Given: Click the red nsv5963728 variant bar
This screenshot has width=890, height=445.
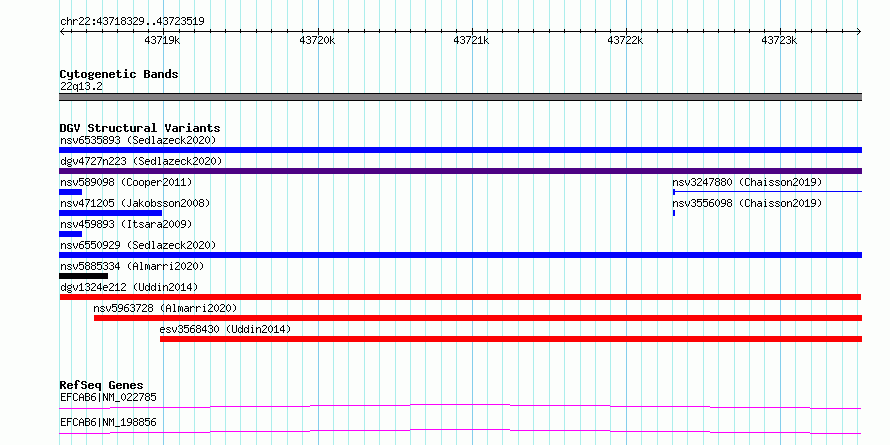Looking at the screenshot, I should 478,318.
